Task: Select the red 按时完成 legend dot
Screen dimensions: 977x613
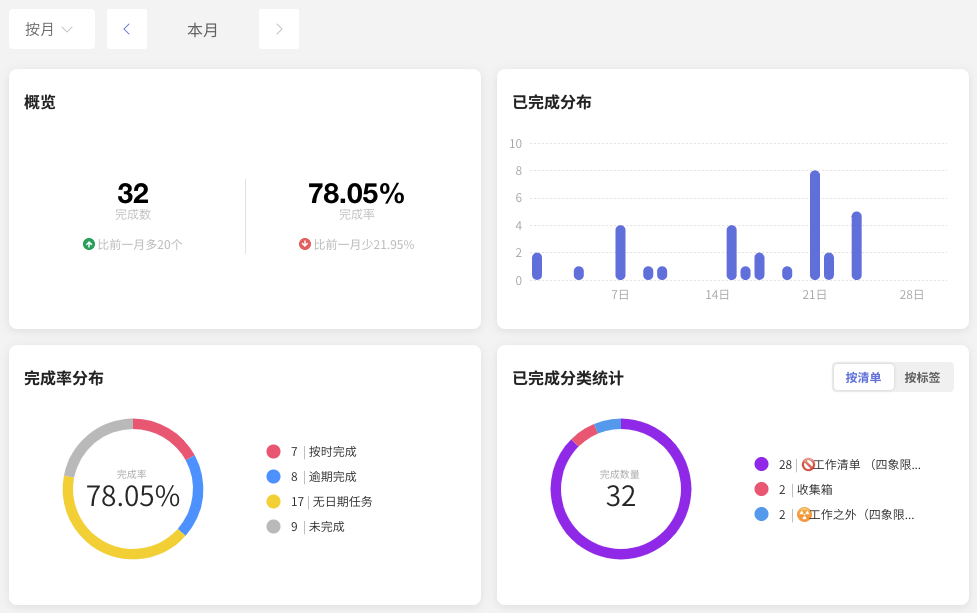Action: tap(273, 452)
